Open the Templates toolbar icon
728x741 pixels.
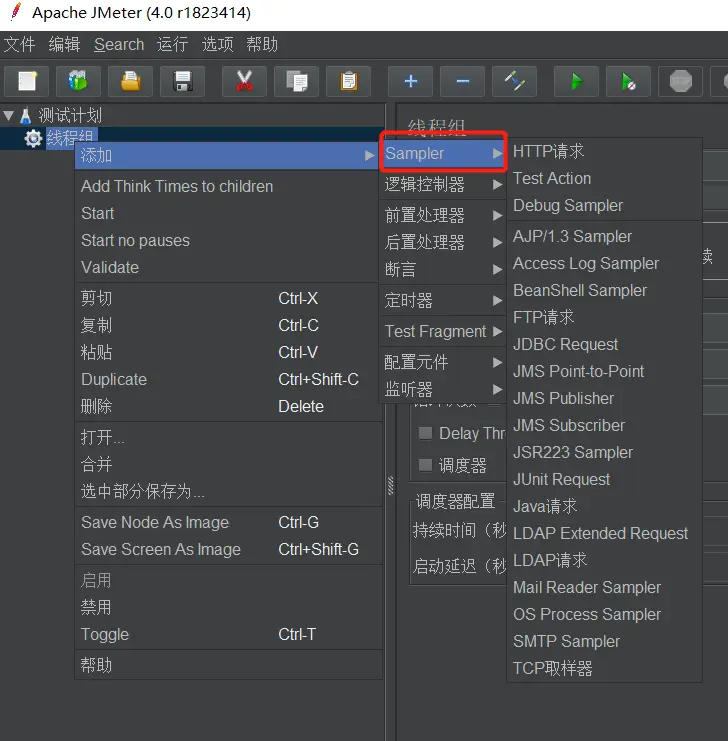78,81
